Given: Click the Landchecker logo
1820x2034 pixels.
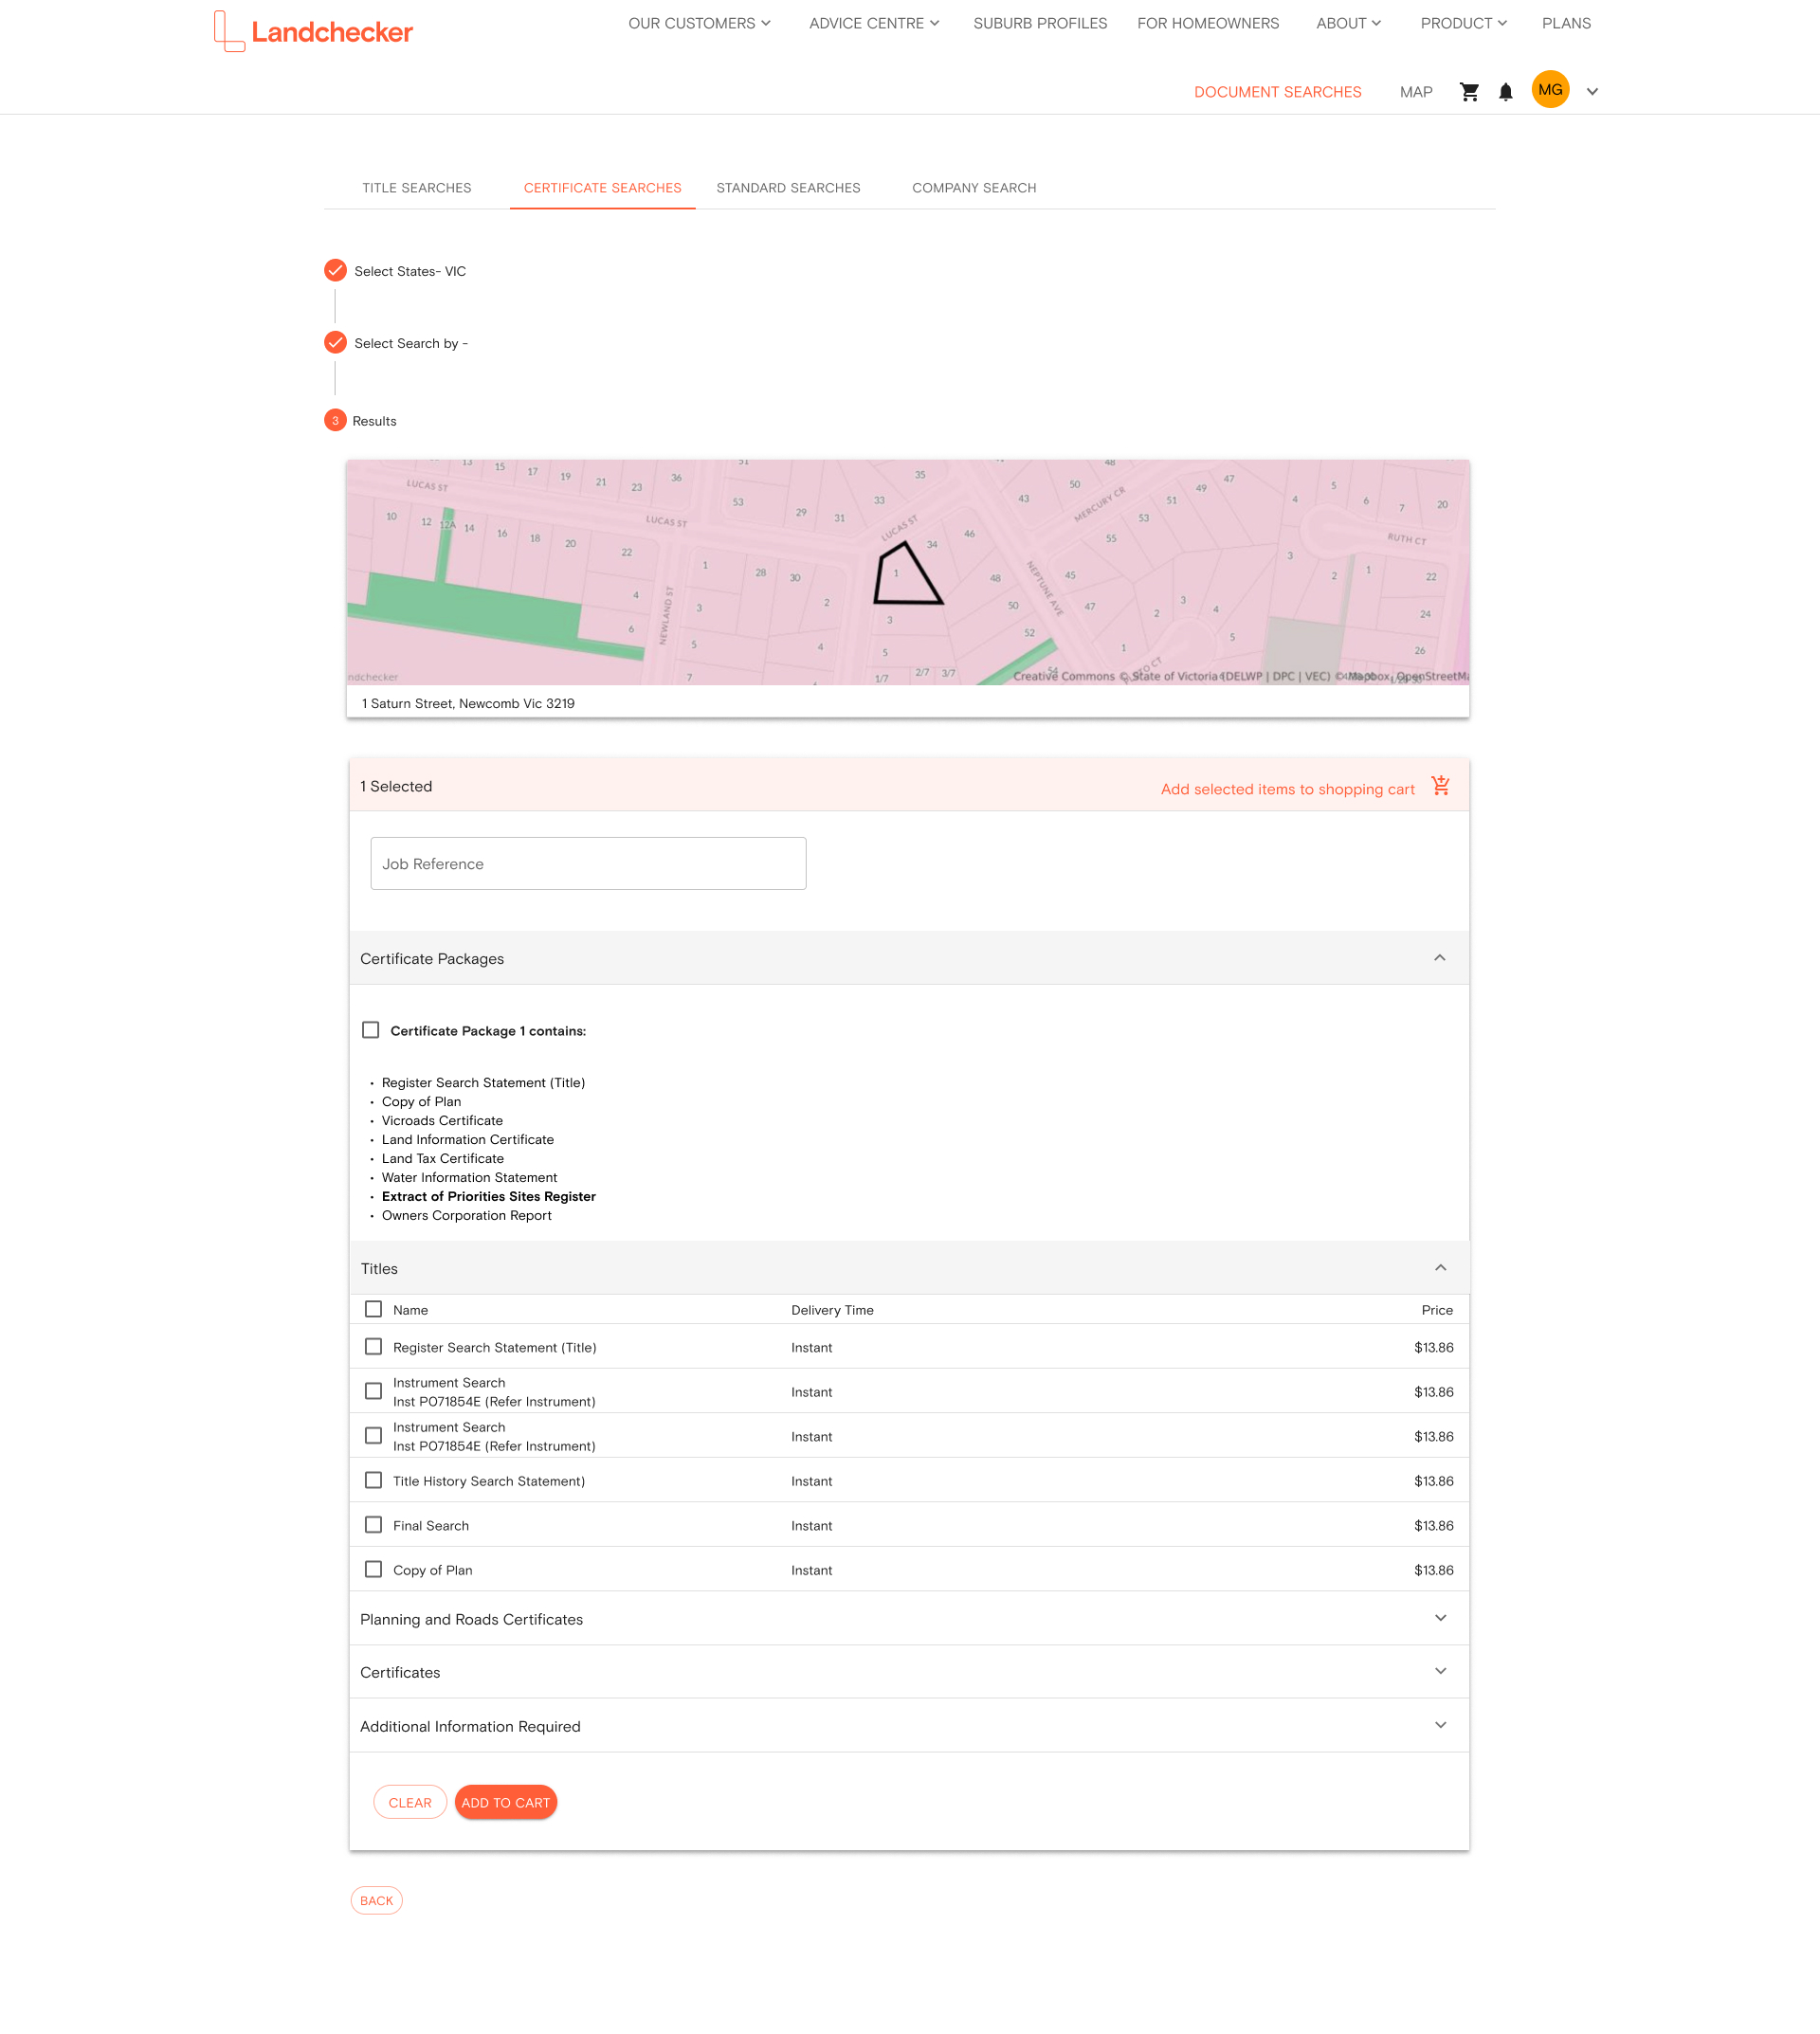Looking at the screenshot, I should coord(313,31).
